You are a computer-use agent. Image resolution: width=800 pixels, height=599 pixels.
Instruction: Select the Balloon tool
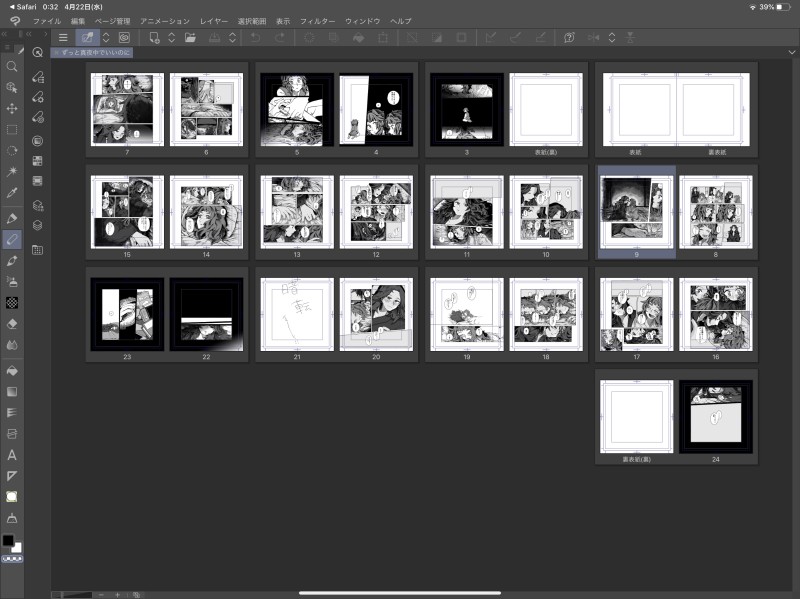pos(12,497)
